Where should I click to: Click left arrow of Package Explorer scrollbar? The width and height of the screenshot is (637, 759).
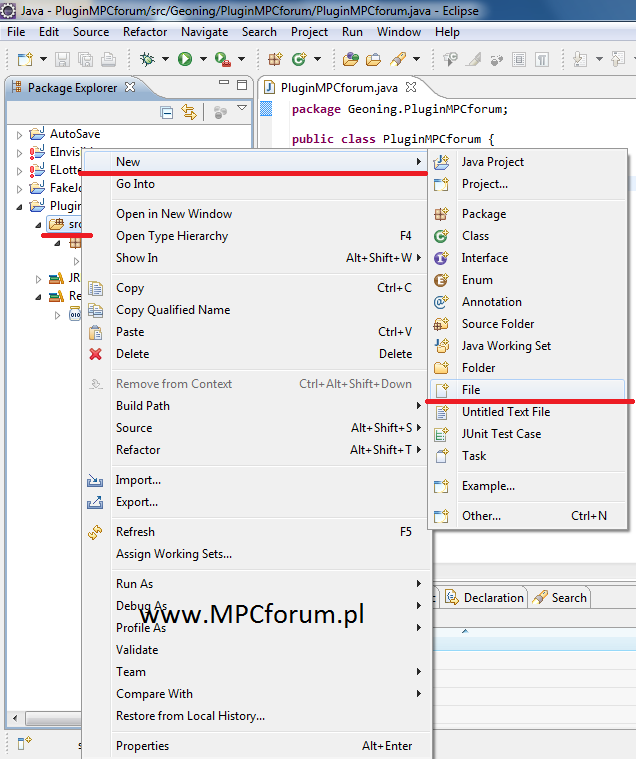click(x=15, y=718)
